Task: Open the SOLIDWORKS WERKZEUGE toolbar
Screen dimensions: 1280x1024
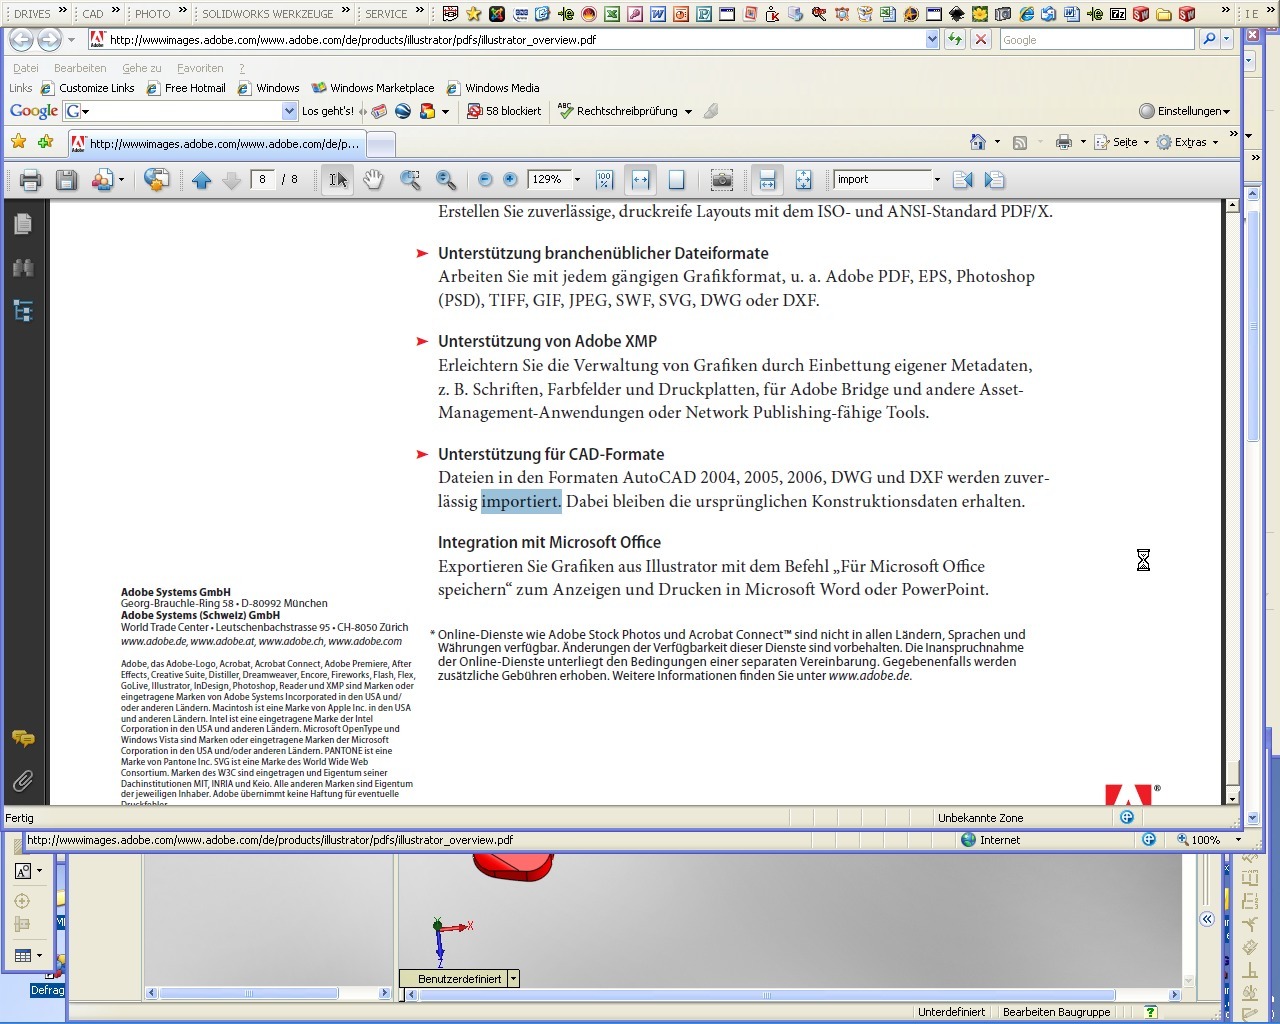Action: click(267, 13)
